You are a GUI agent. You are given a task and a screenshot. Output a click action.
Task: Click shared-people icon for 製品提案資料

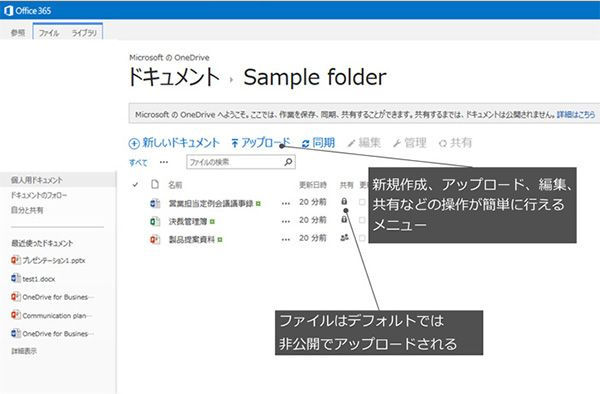click(x=344, y=238)
